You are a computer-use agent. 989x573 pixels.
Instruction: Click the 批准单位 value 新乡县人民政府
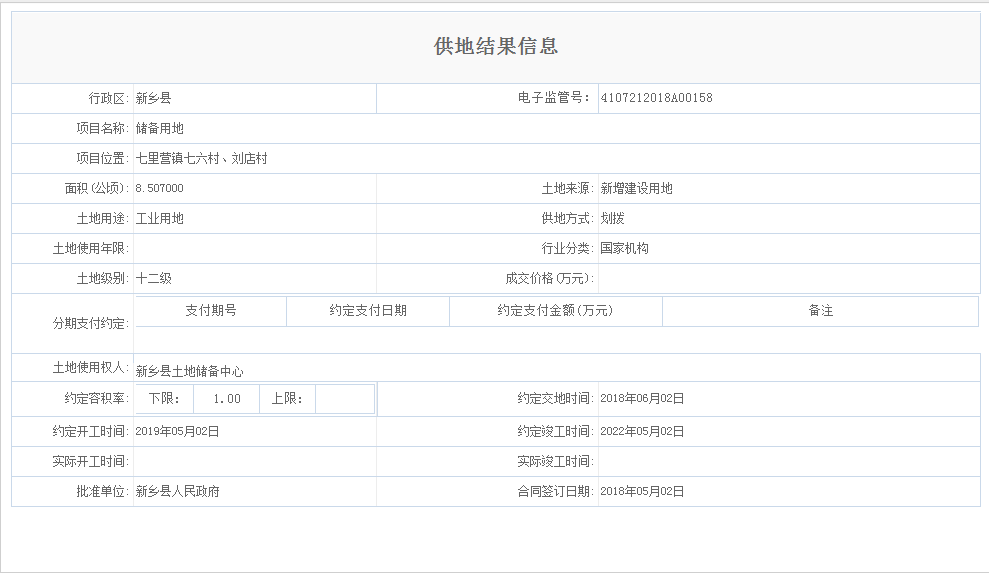click(177, 491)
